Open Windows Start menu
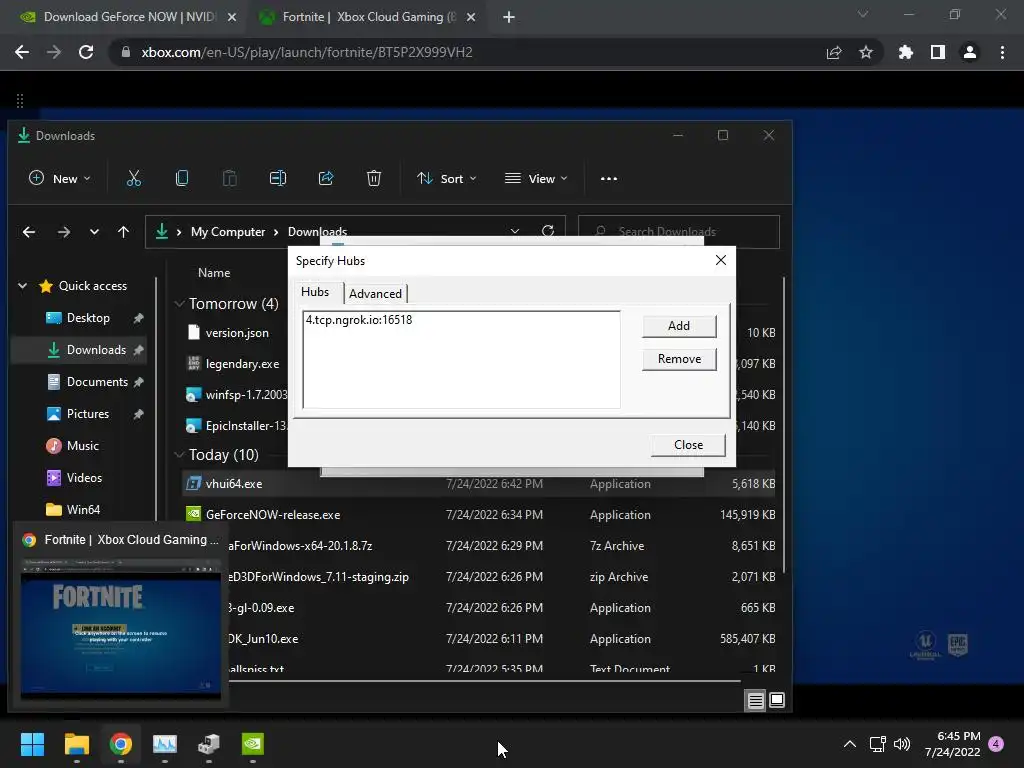The width and height of the screenshot is (1024, 768). point(32,744)
